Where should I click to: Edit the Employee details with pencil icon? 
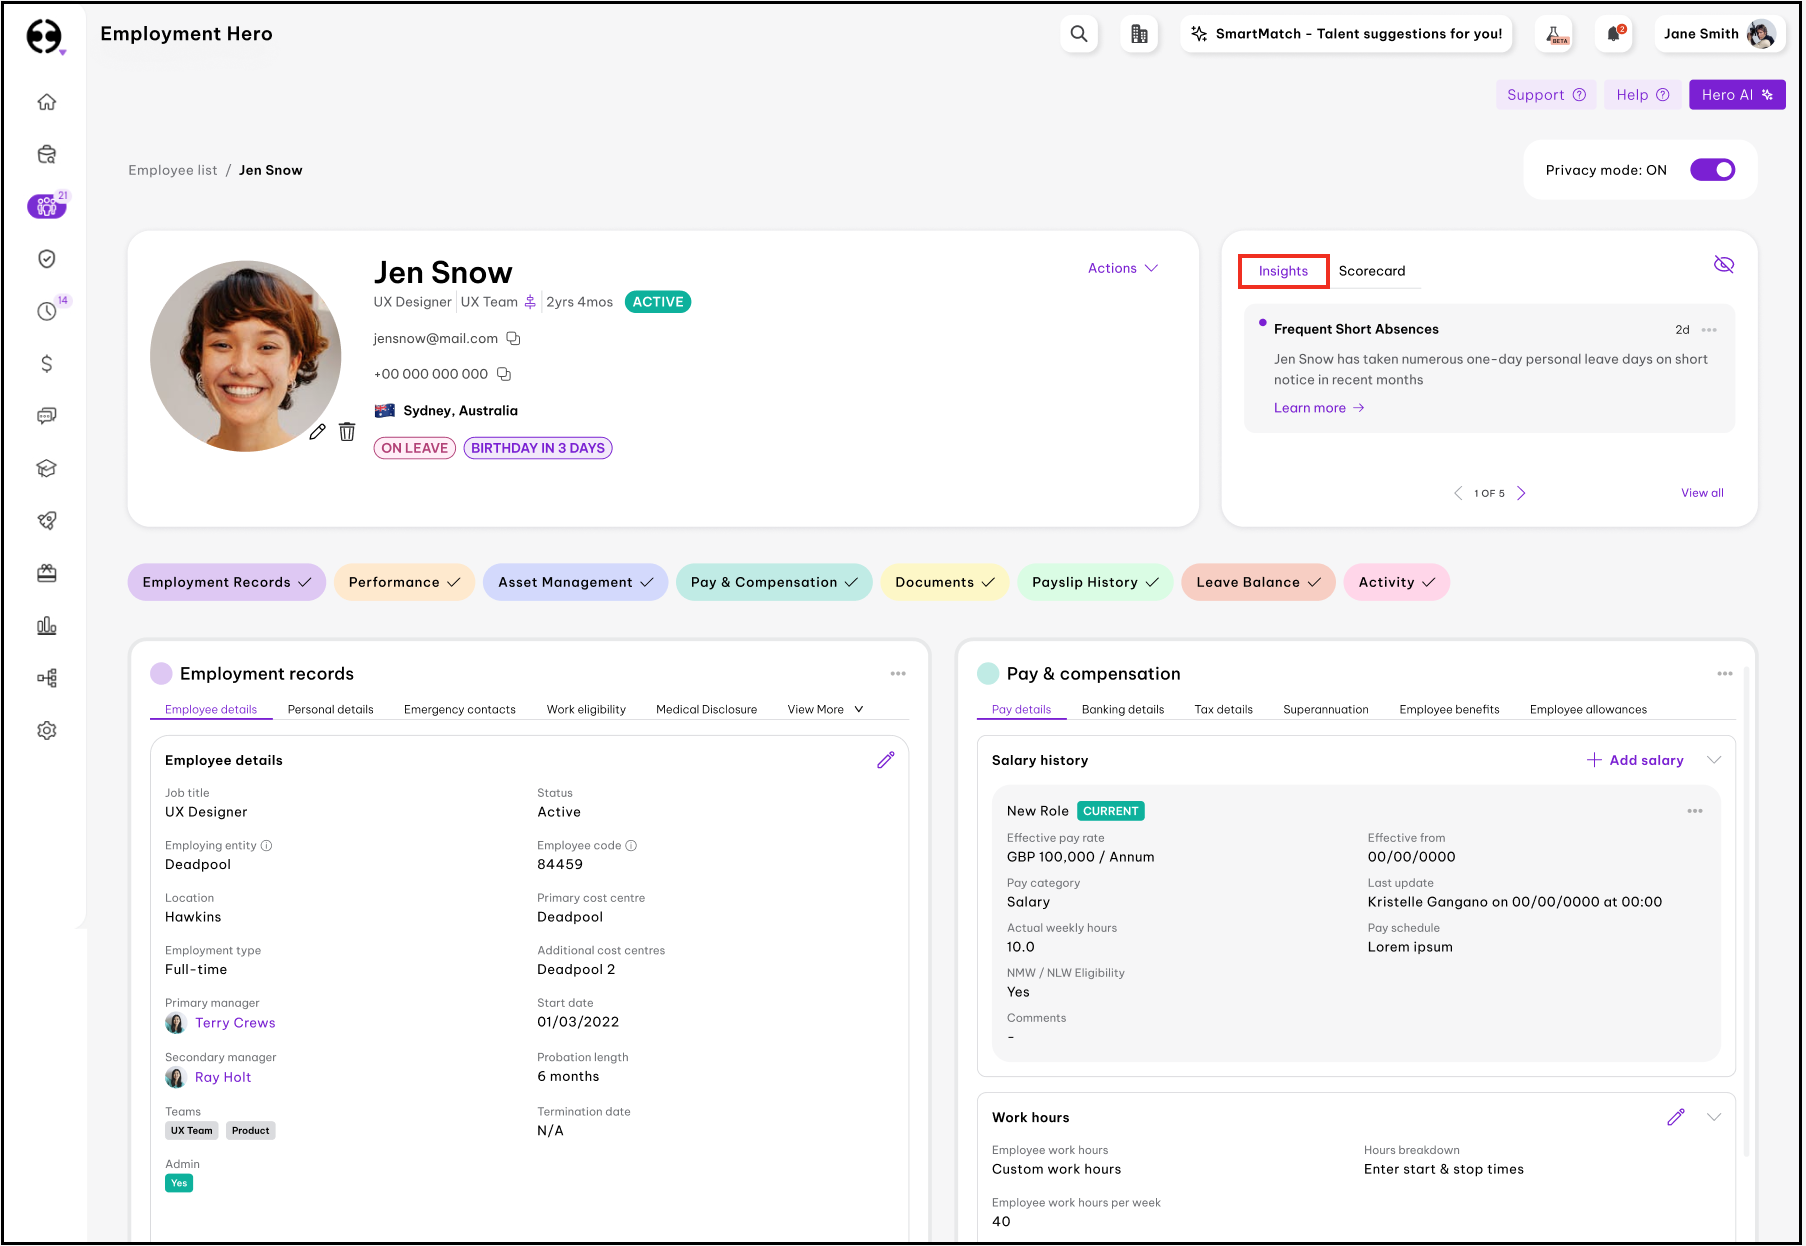pos(885,761)
